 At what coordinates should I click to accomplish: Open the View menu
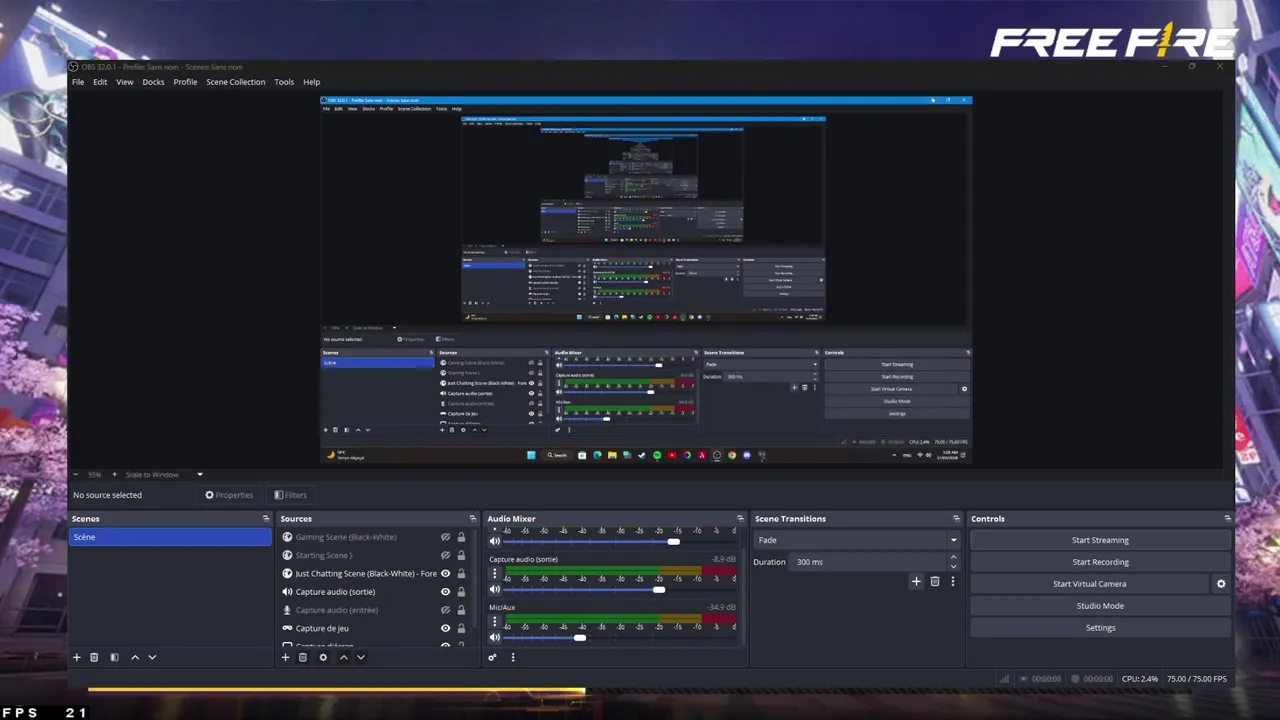[x=125, y=82]
